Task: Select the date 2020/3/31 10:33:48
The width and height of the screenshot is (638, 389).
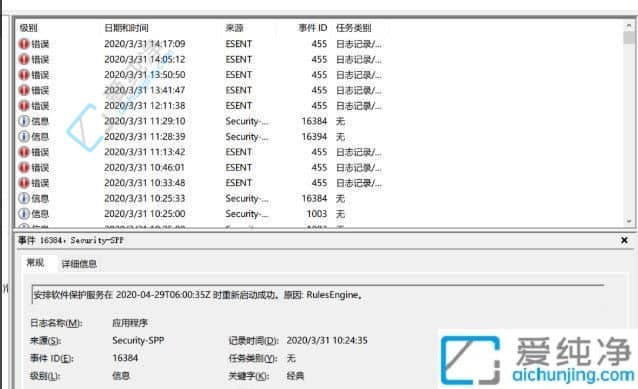Action: (x=144, y=183)
